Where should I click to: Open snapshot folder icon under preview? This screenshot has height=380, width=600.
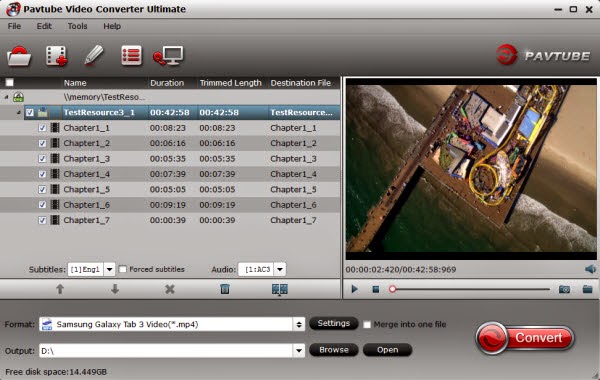click(588, 289)
